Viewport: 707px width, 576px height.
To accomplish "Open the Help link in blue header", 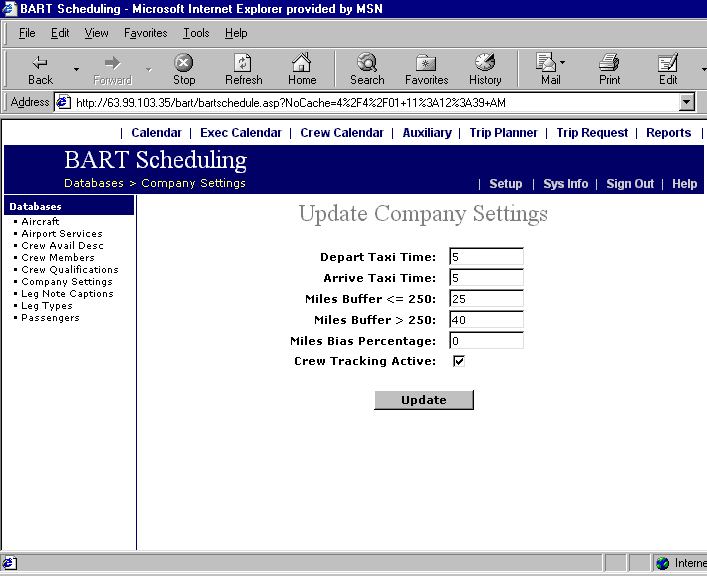I will pos(684,184).
